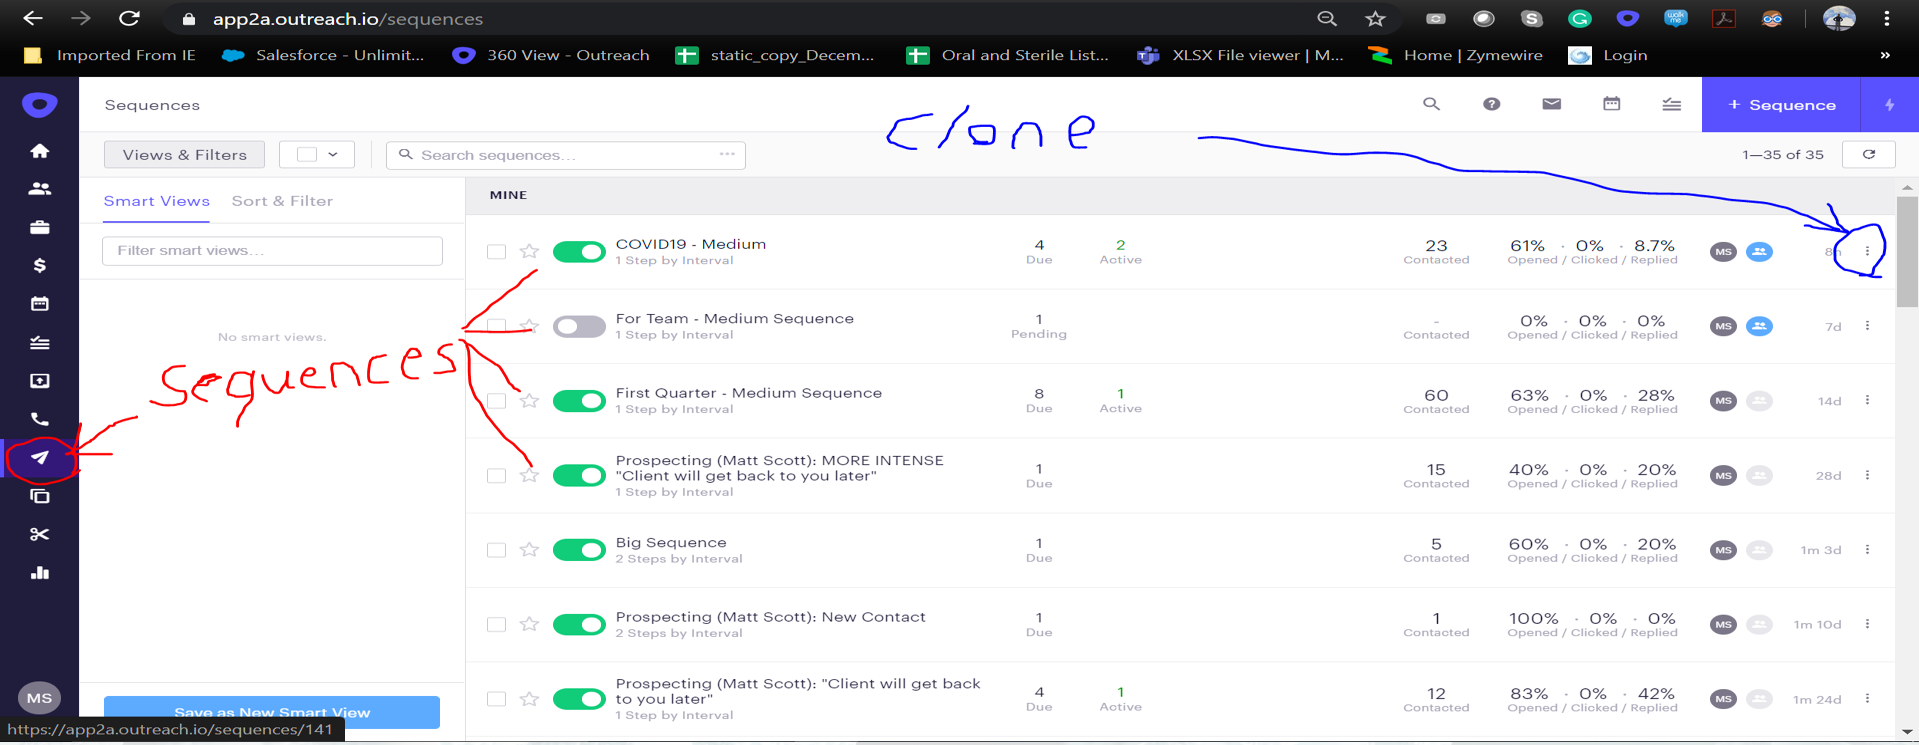Open the calendar icon in left sidebar
Screen dimensions: 1919x745
[x=40, y=304]
